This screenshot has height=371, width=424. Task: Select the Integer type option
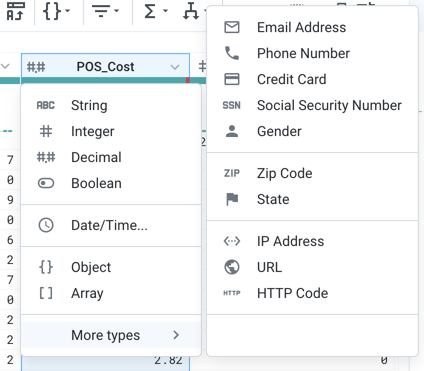pyautogui.click(x=111, y=131)
